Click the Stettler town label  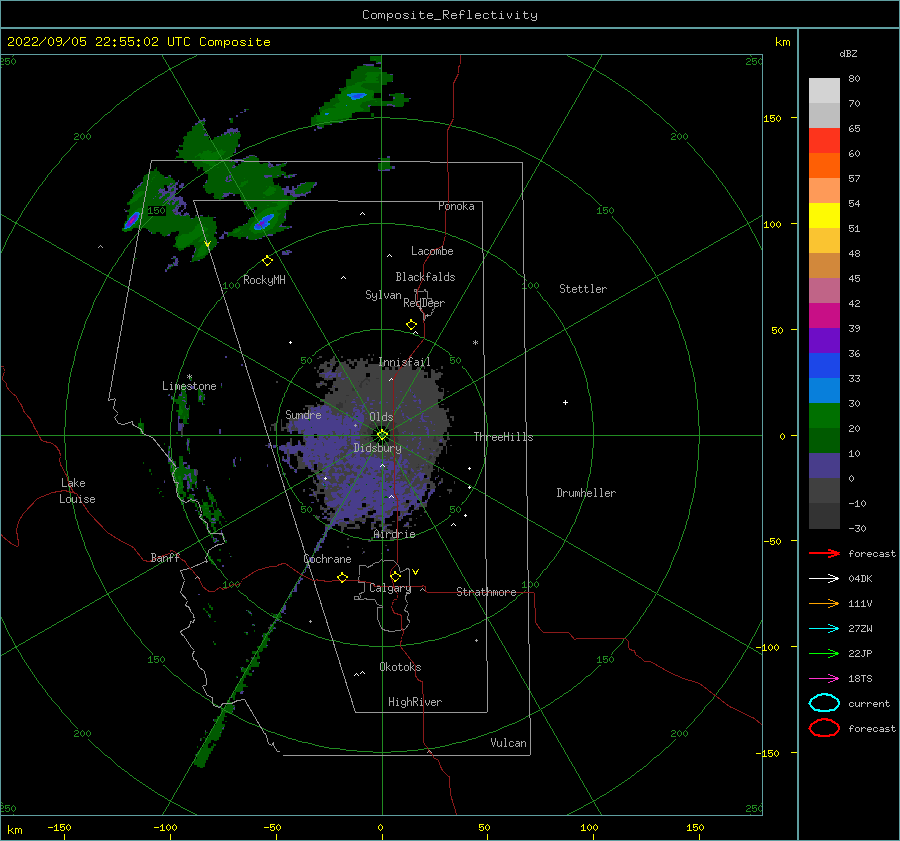click(583, 289)
